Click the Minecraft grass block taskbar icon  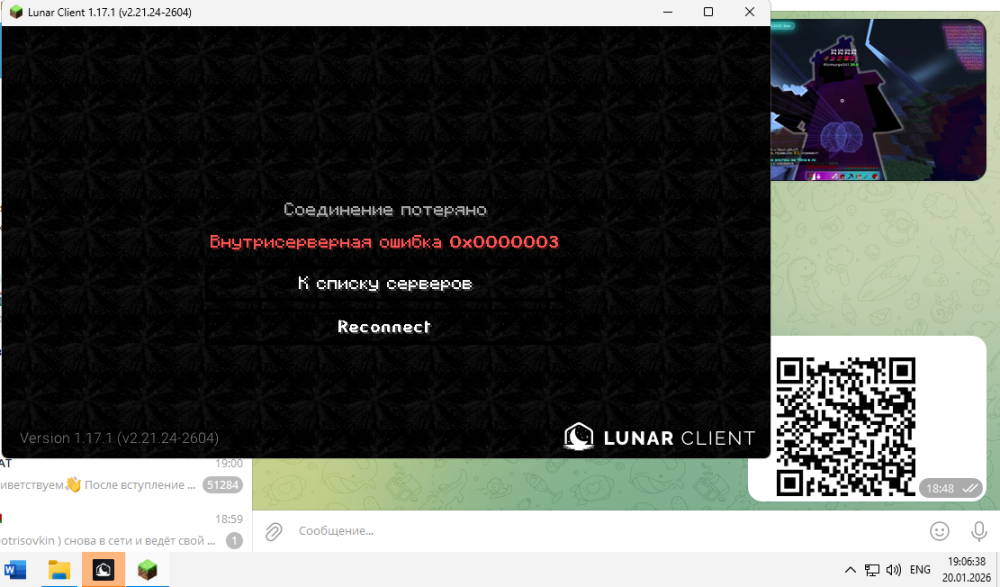coord(147,569)
